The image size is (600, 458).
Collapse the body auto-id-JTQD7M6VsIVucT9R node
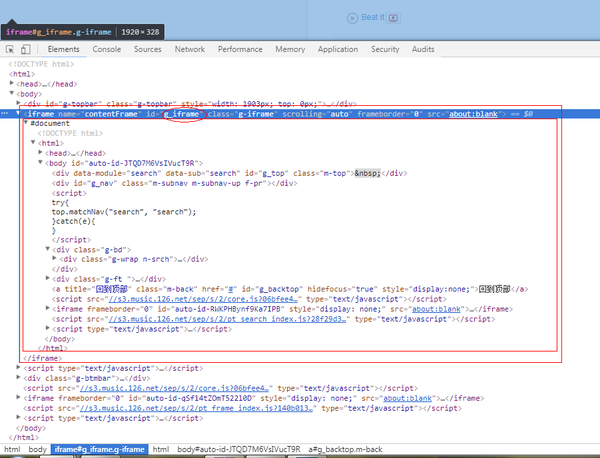pos(40,162)
